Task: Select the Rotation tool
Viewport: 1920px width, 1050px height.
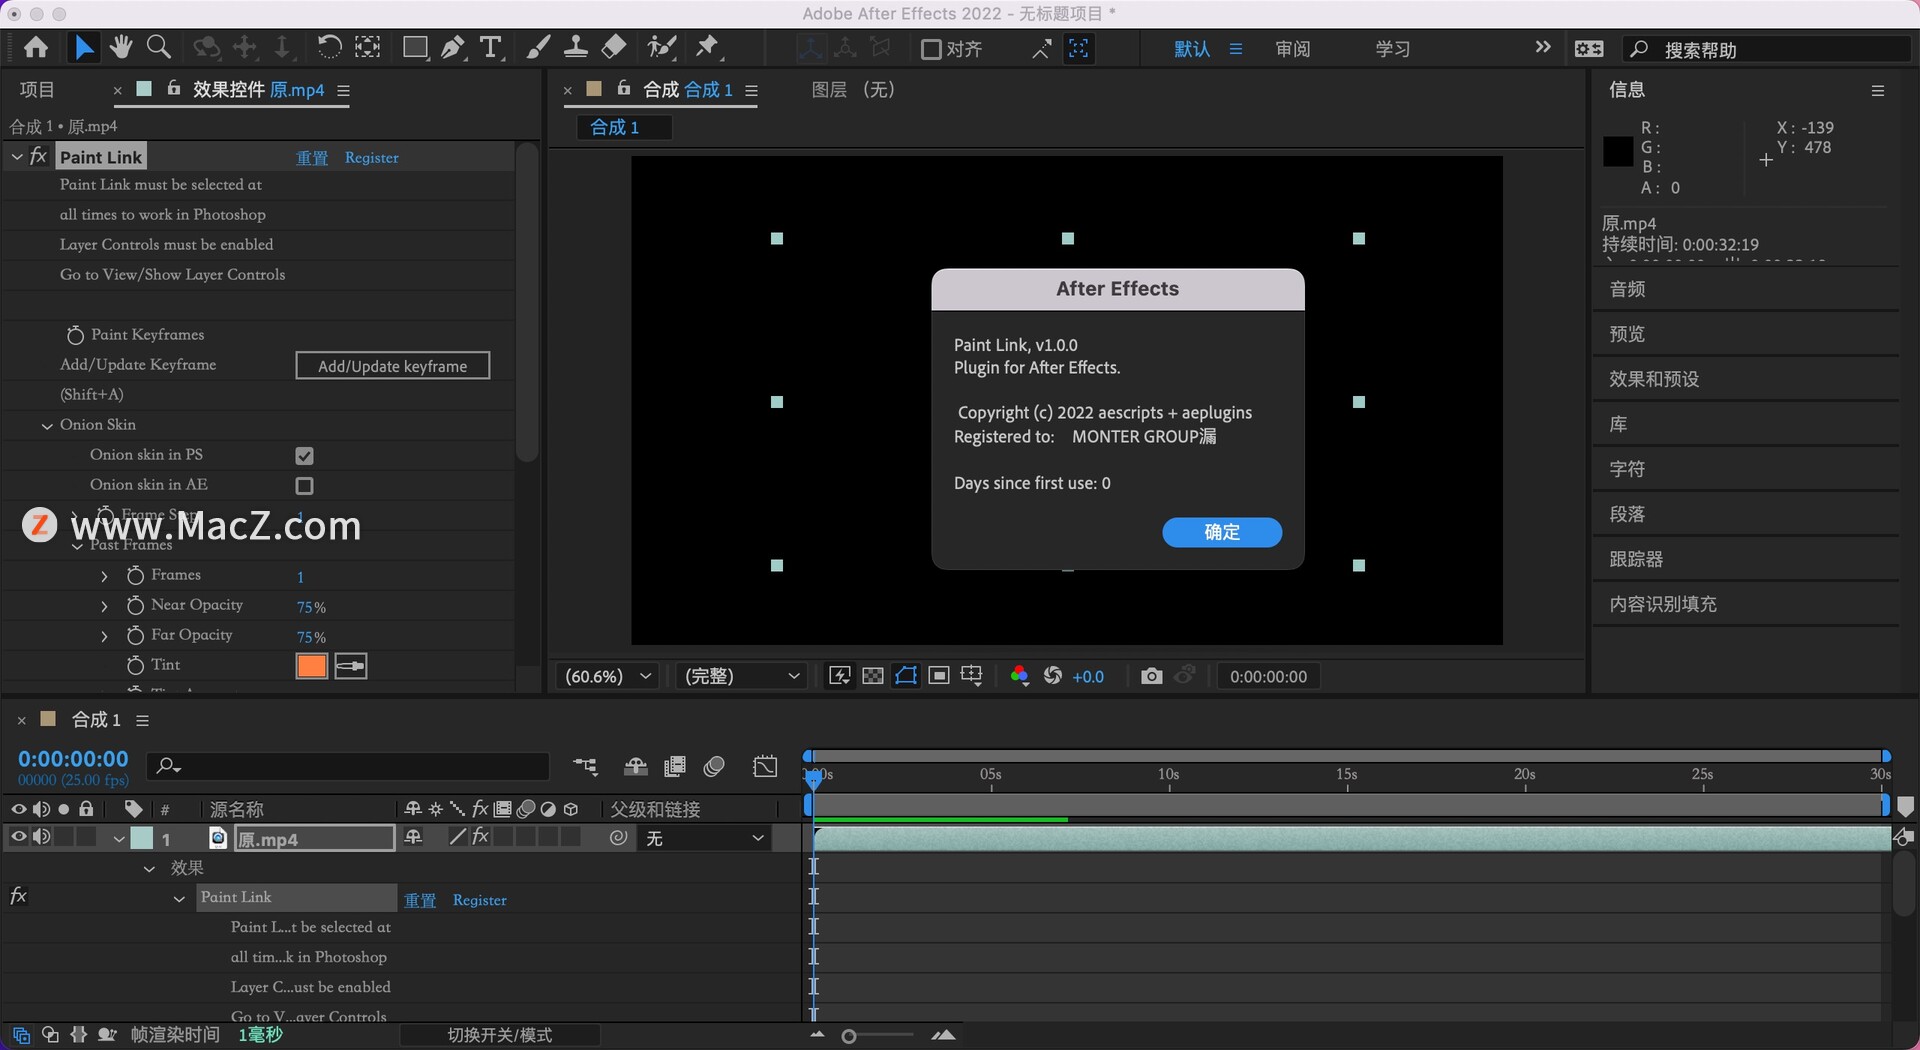Action: click(x=329, y=47)
